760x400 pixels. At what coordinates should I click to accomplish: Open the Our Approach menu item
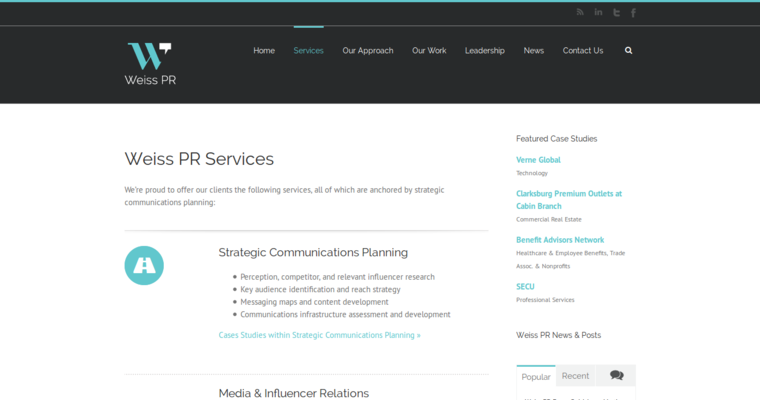[x=368, y=50]
